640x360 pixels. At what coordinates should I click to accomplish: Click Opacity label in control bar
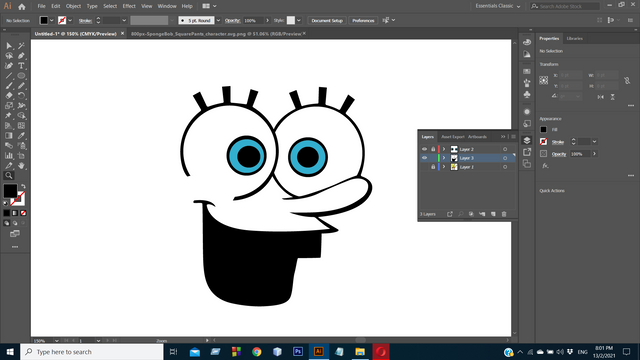(x=232, y=20)
